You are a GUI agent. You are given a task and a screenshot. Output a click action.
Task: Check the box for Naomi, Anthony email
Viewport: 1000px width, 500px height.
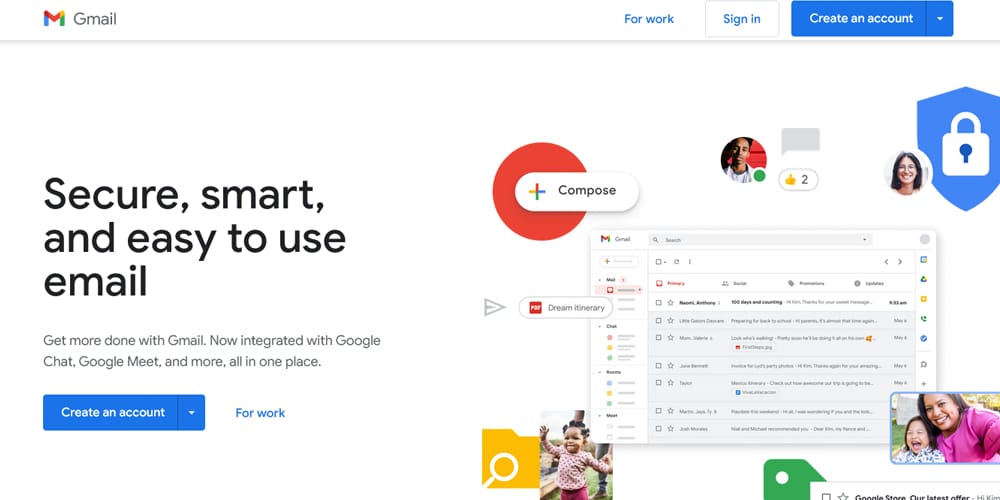pyautogui.click(x=659, y=303)
